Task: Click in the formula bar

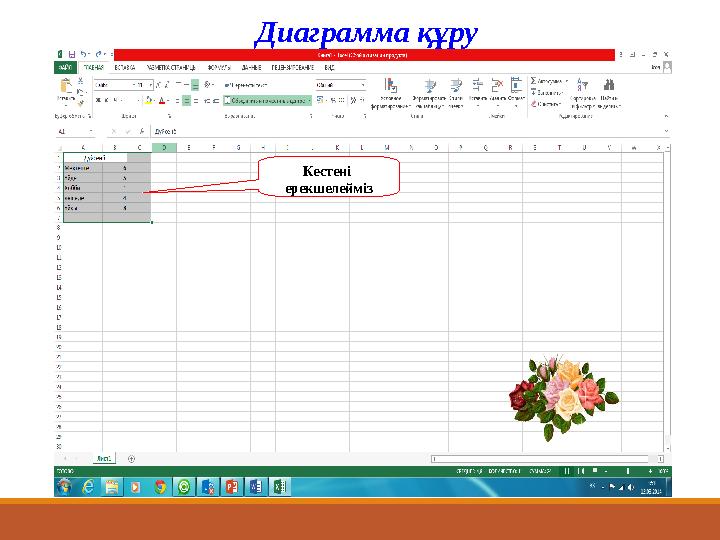Action: [406, 132]
